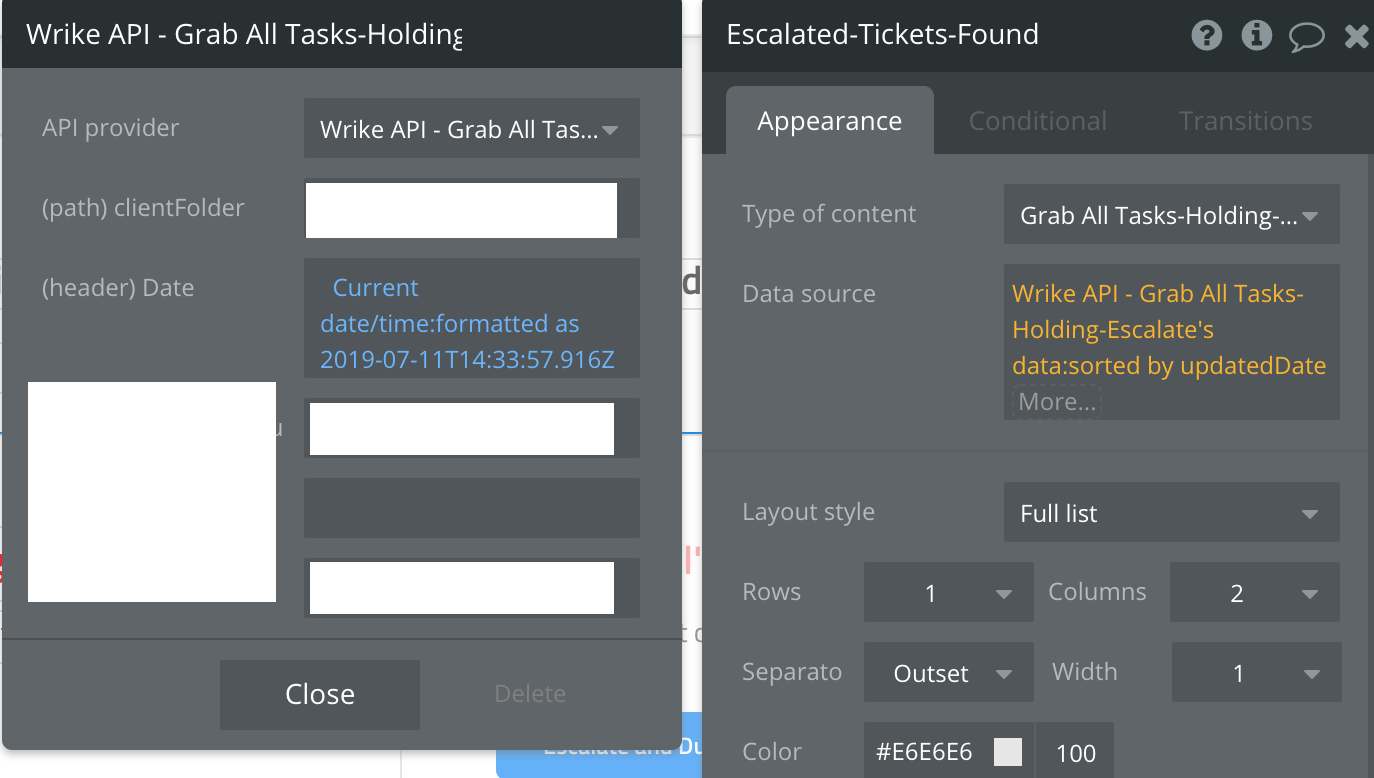Open the separator Width dropdown
Image resolution: width=1374 pixels, height=778 pixels.
[x=1256, y=672]
